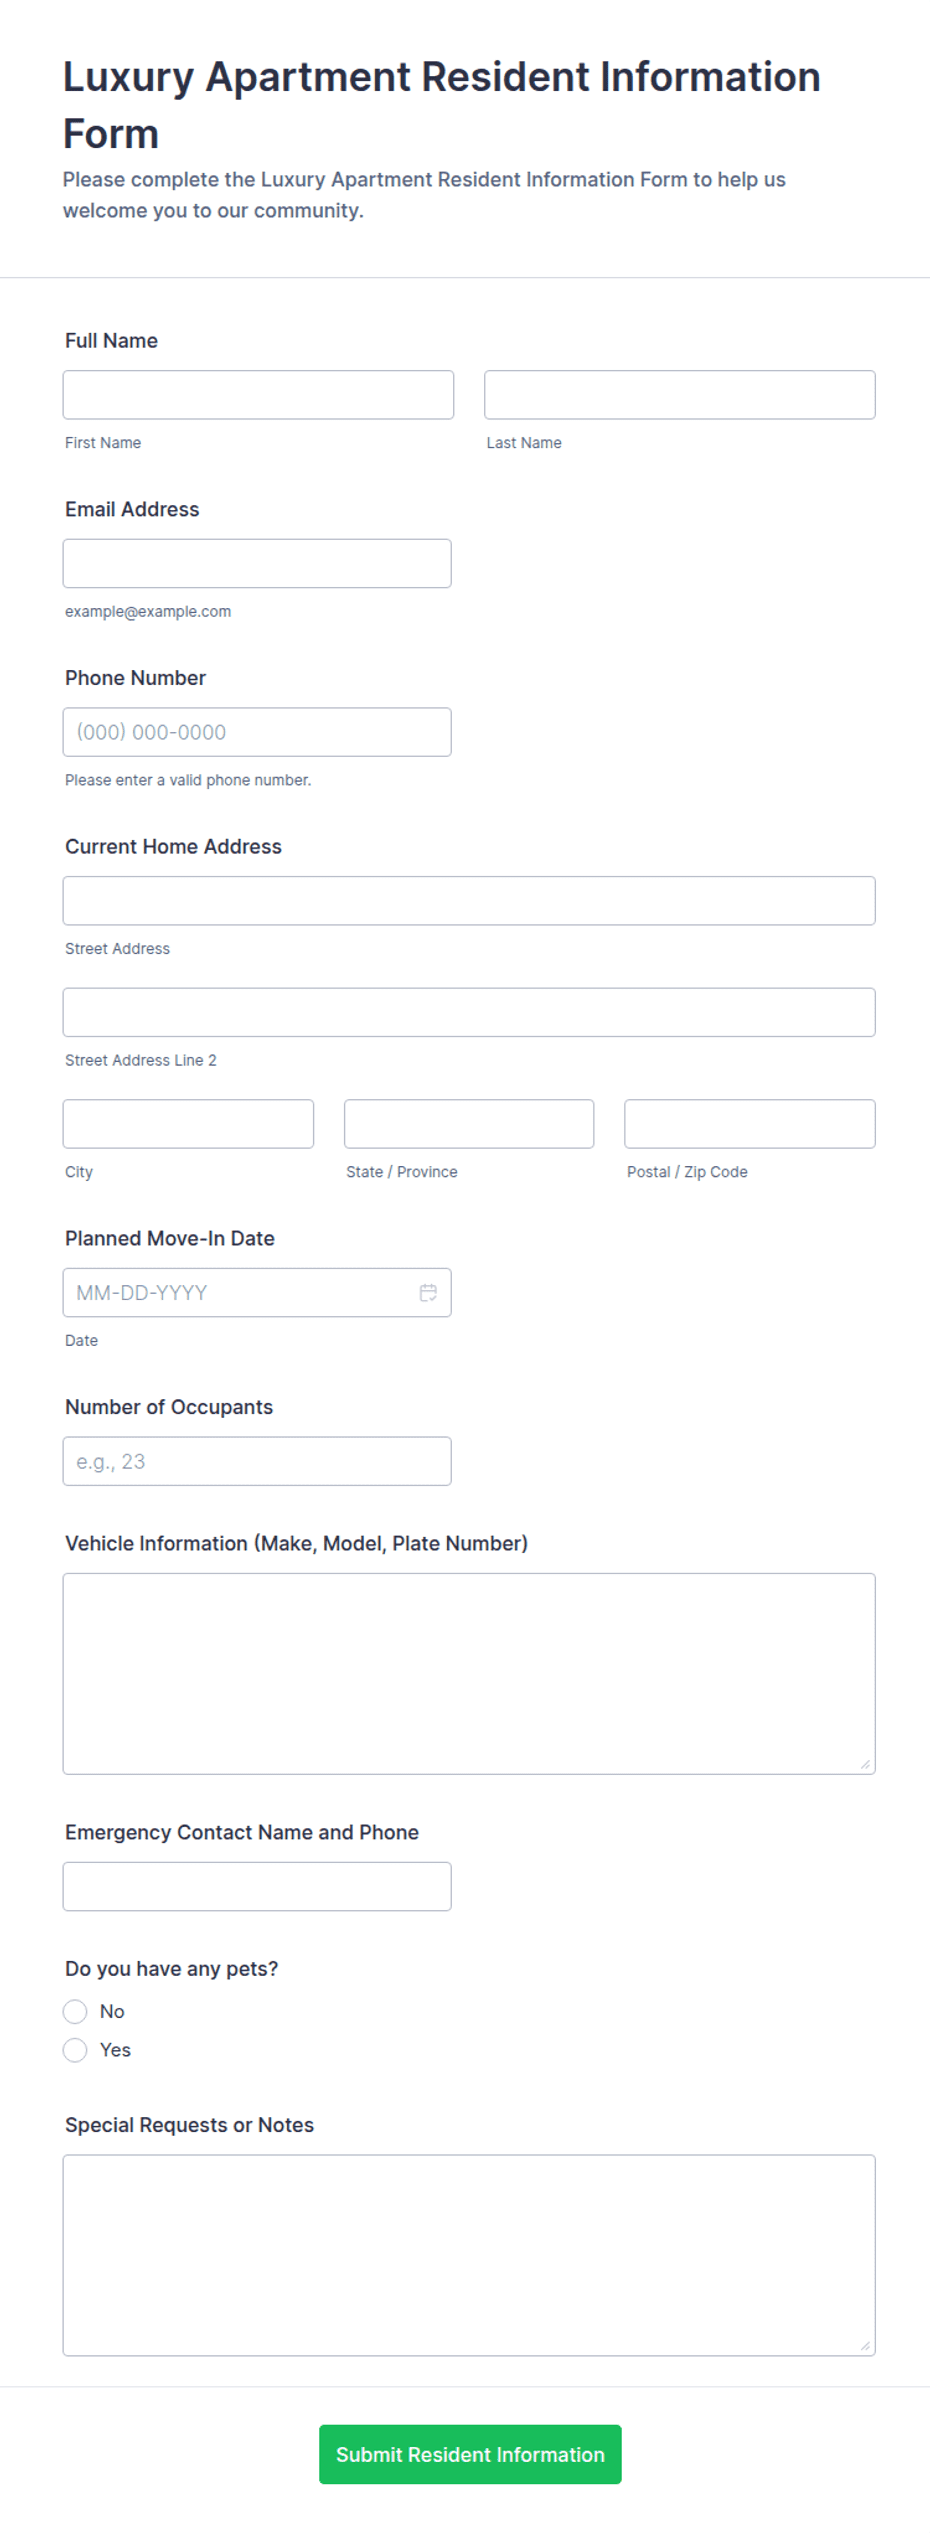Viewport: 930px width, 2533px height.
Task: Click the Street Address field
Action: pos(469,901)
